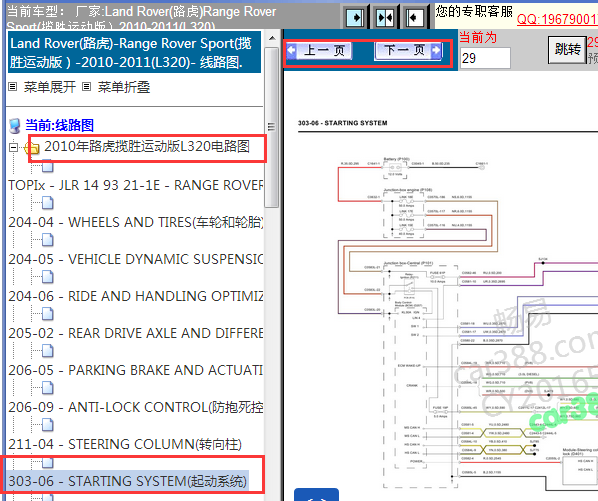
Task: Expand all menus with 菜单展开
Action: pyautogui.click(x=50, y=87)
